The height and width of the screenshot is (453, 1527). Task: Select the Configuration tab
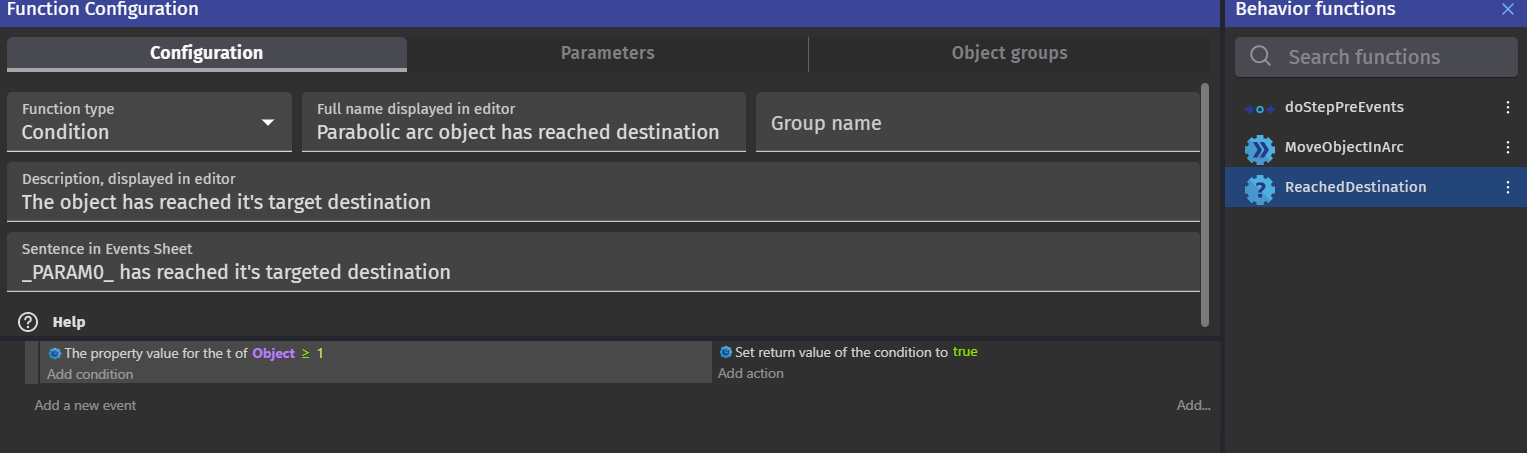pyautogui.click(x=206, y=54)
